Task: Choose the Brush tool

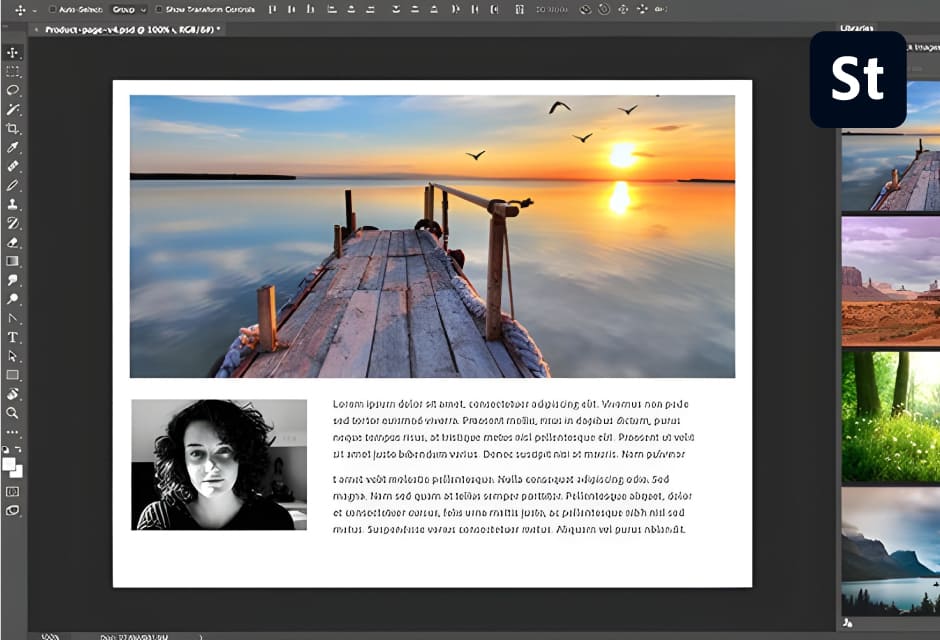Action: pyautogui.click(x=12, y=184)
